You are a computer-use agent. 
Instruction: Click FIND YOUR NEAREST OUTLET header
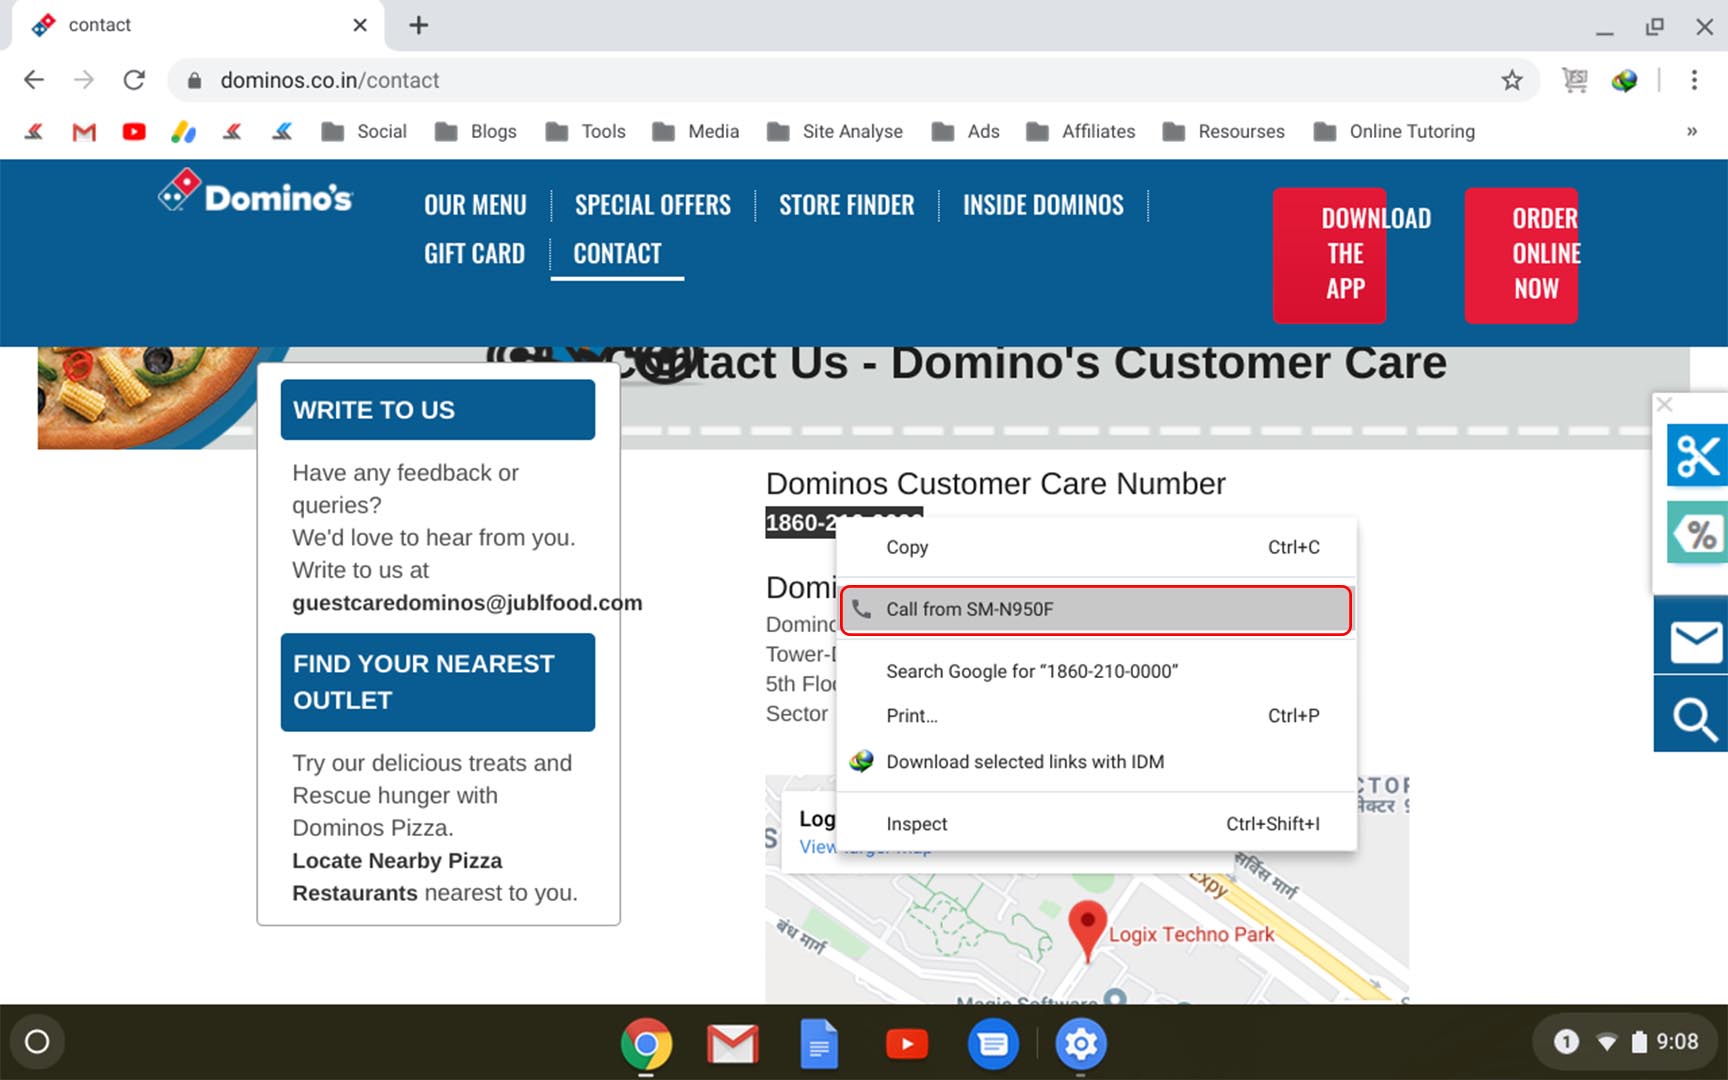438,682
